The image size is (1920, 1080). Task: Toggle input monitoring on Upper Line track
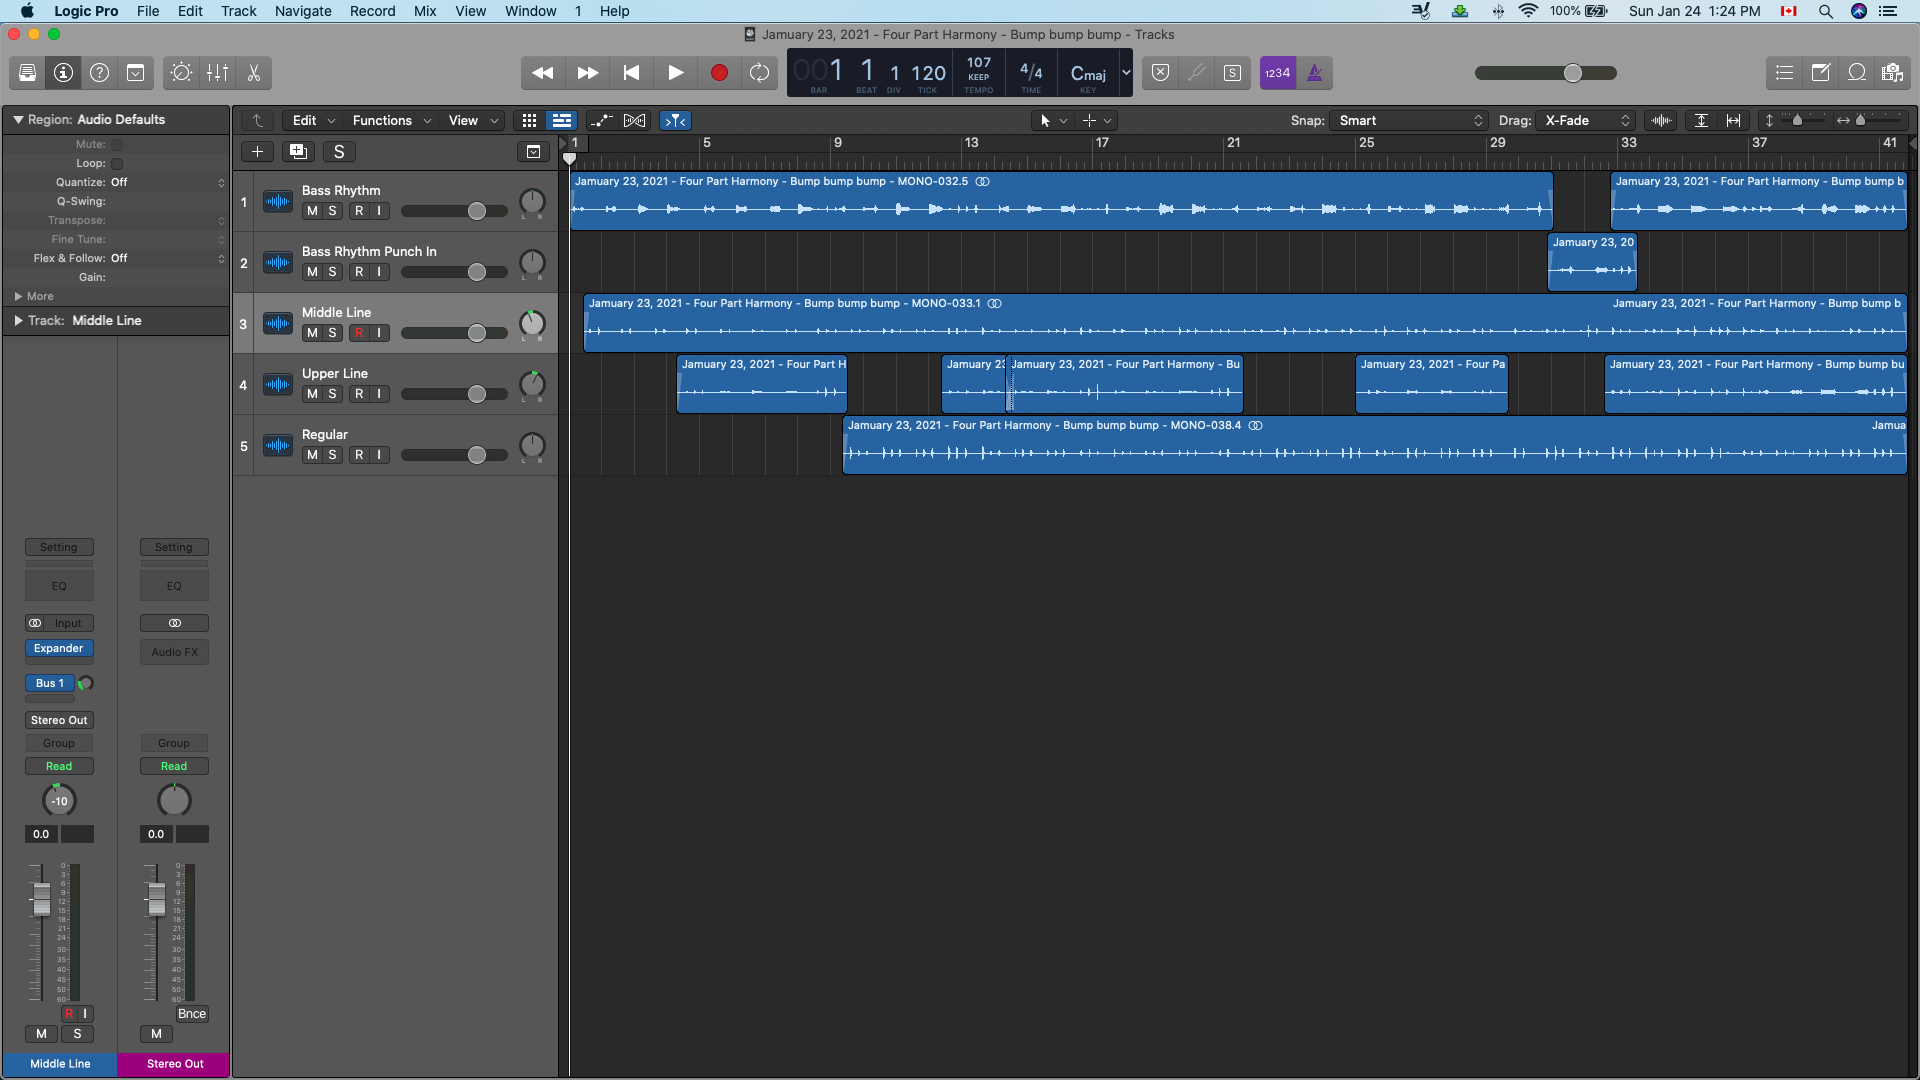pyautogui.click(x=379, y=394)
